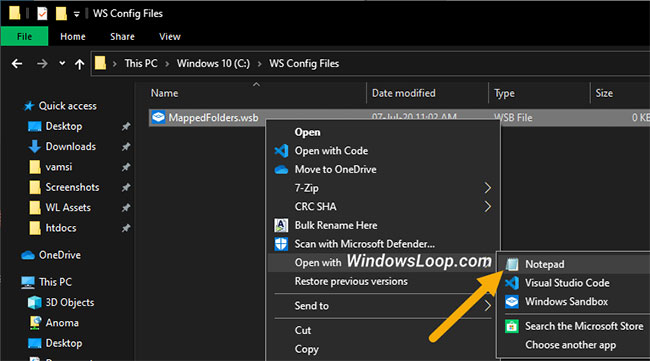Sort files by Date modified column

pos(403,93)
